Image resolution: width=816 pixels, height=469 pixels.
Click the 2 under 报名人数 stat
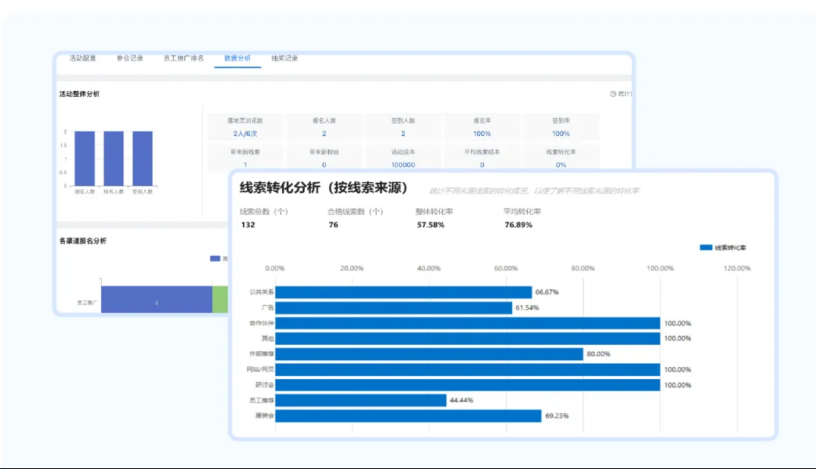pos(324,134)
